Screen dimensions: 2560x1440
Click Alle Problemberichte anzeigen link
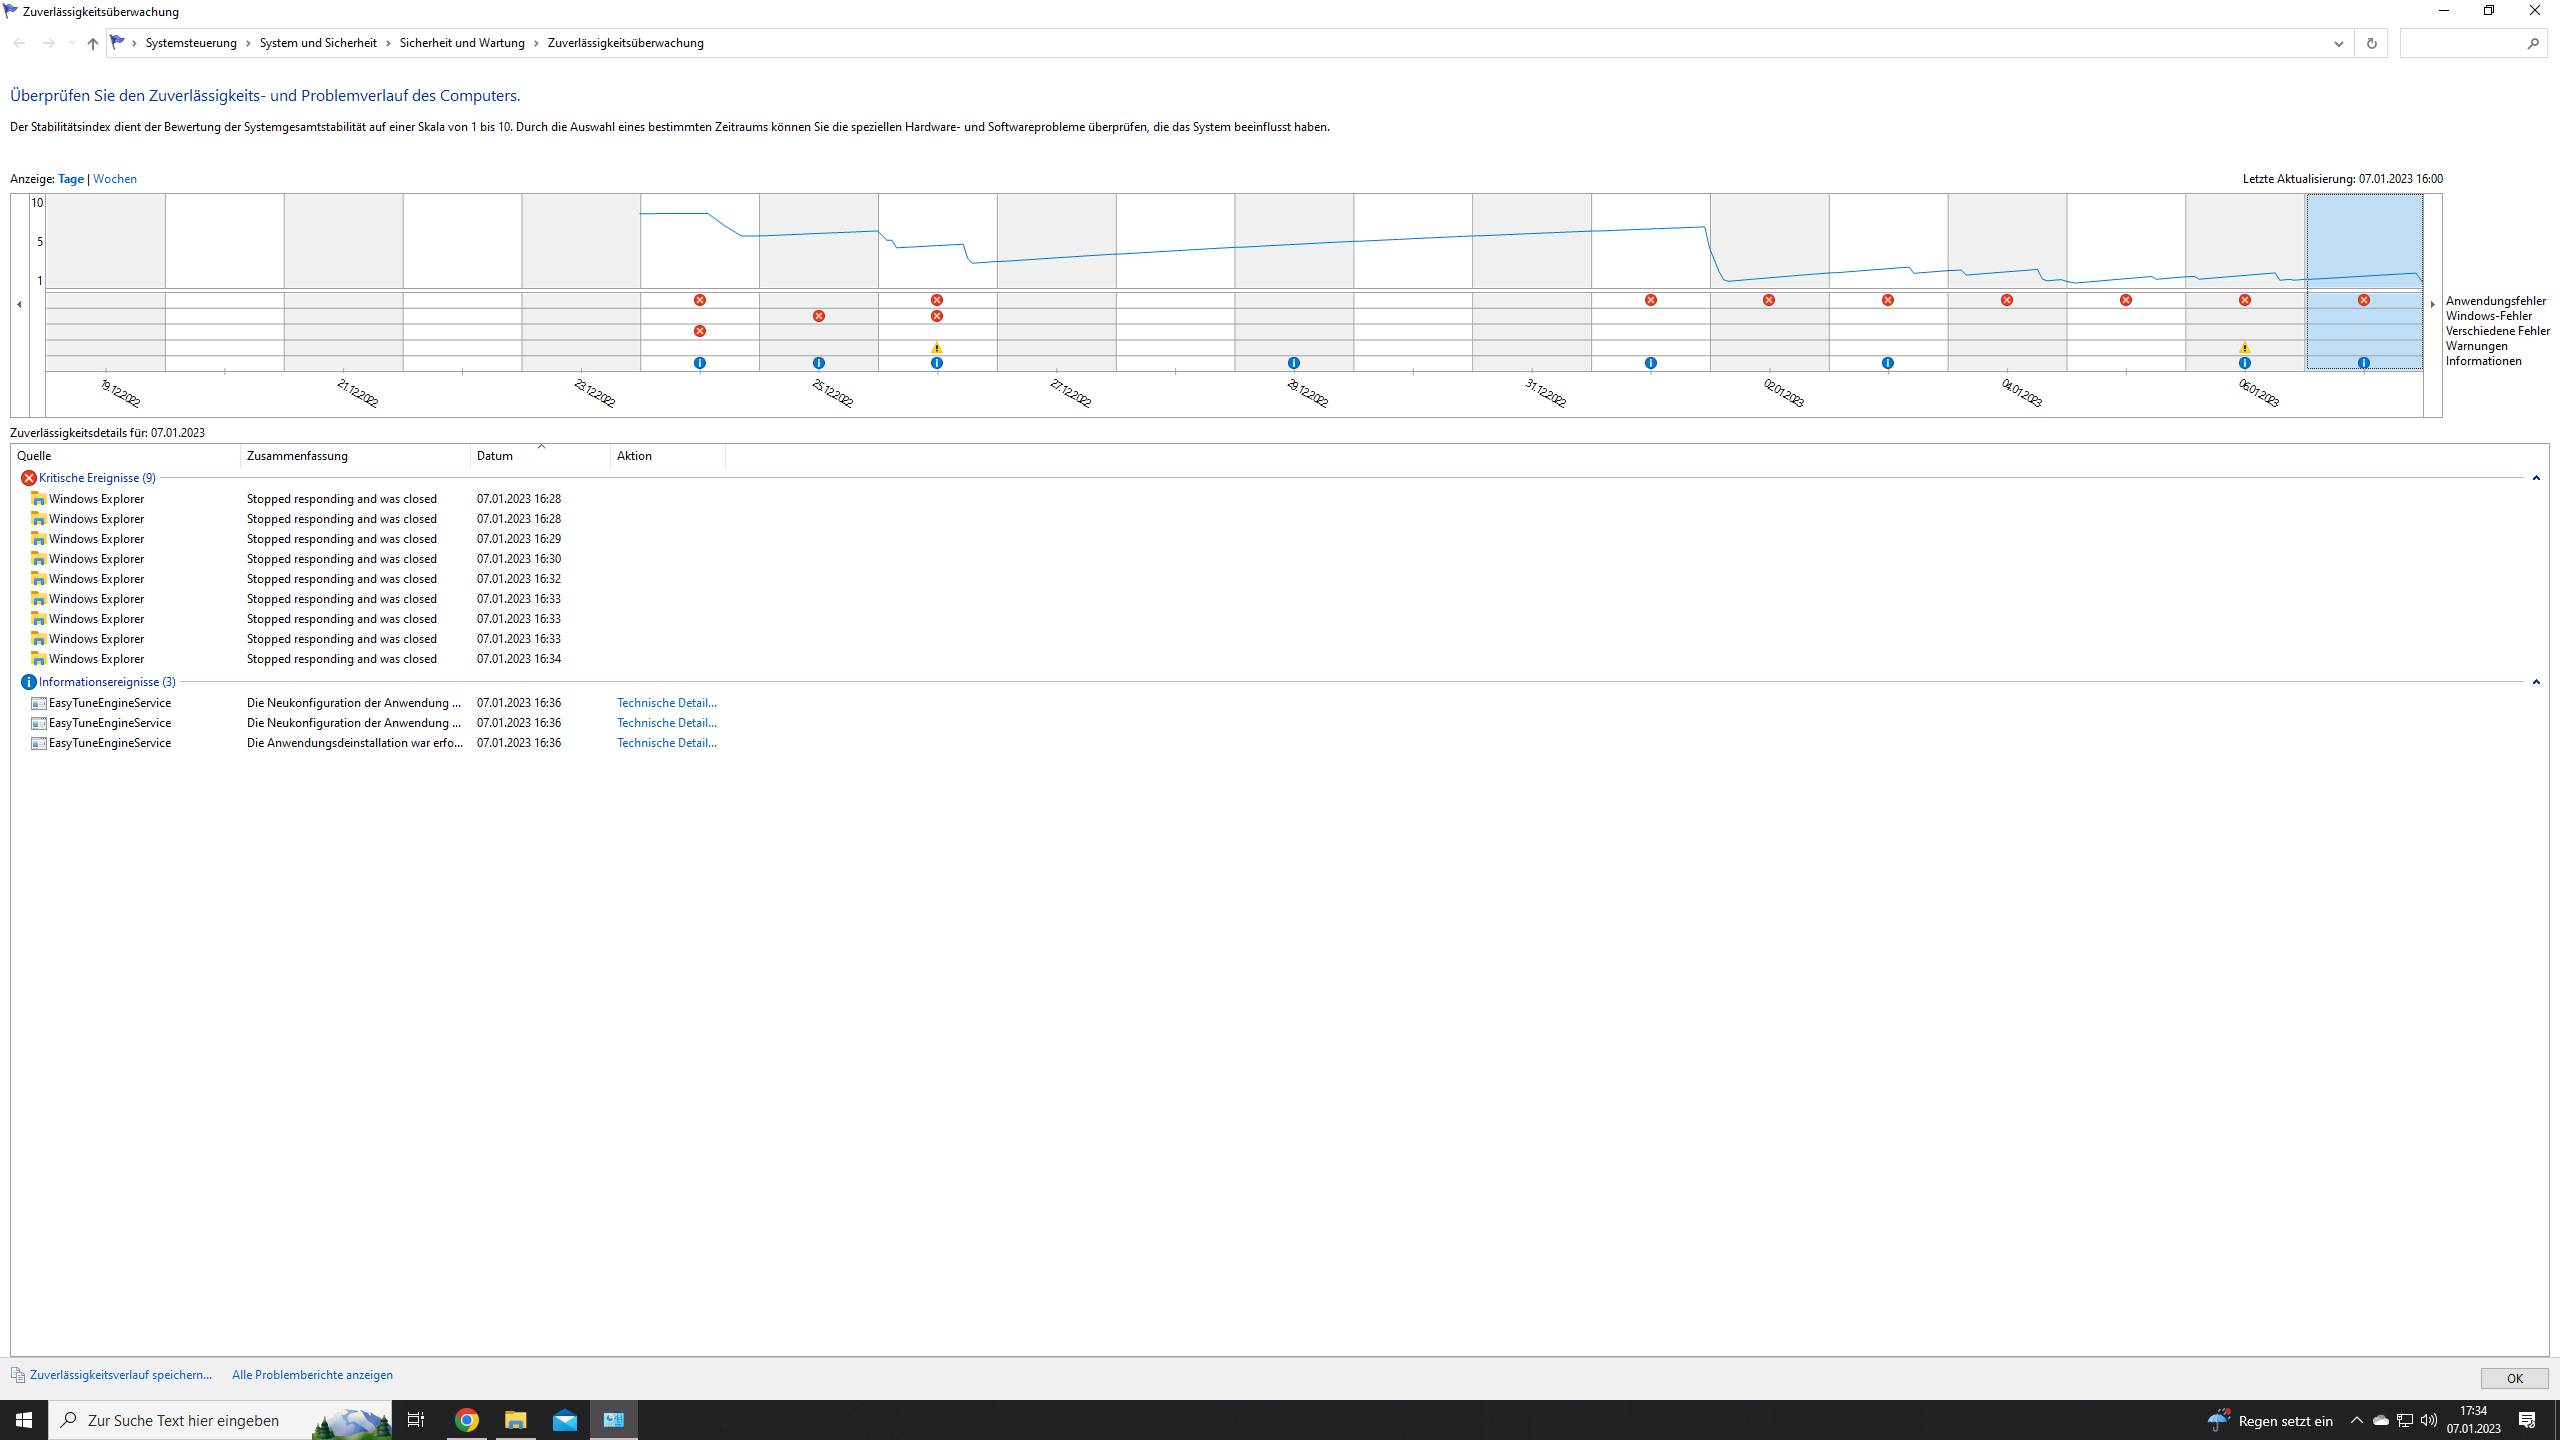[x=312, y=1375]
